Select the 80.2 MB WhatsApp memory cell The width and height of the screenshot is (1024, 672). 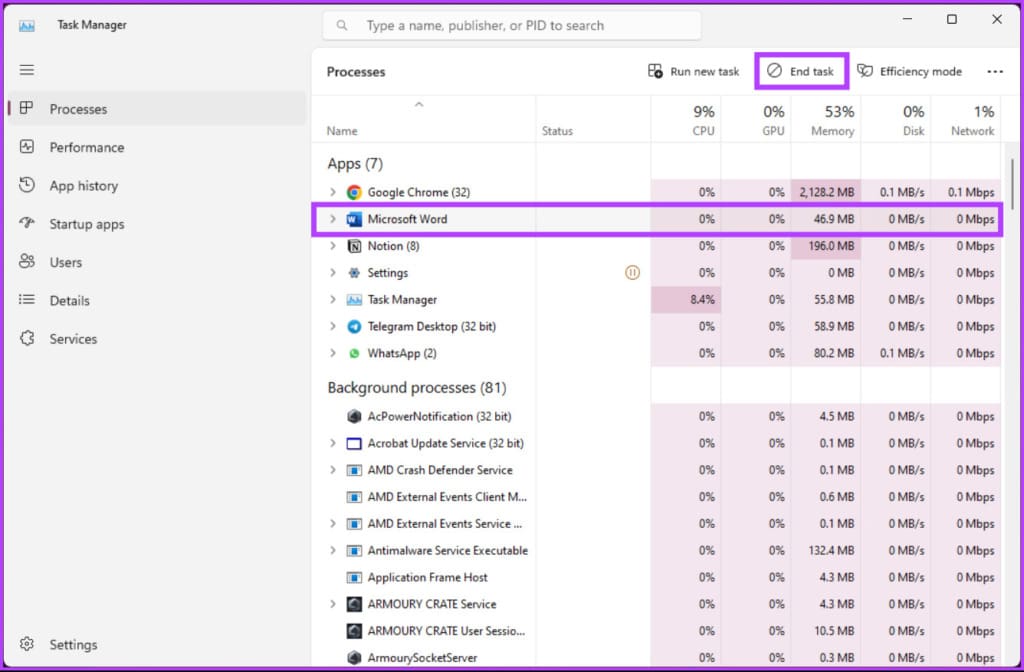click(x=825, y=353)
